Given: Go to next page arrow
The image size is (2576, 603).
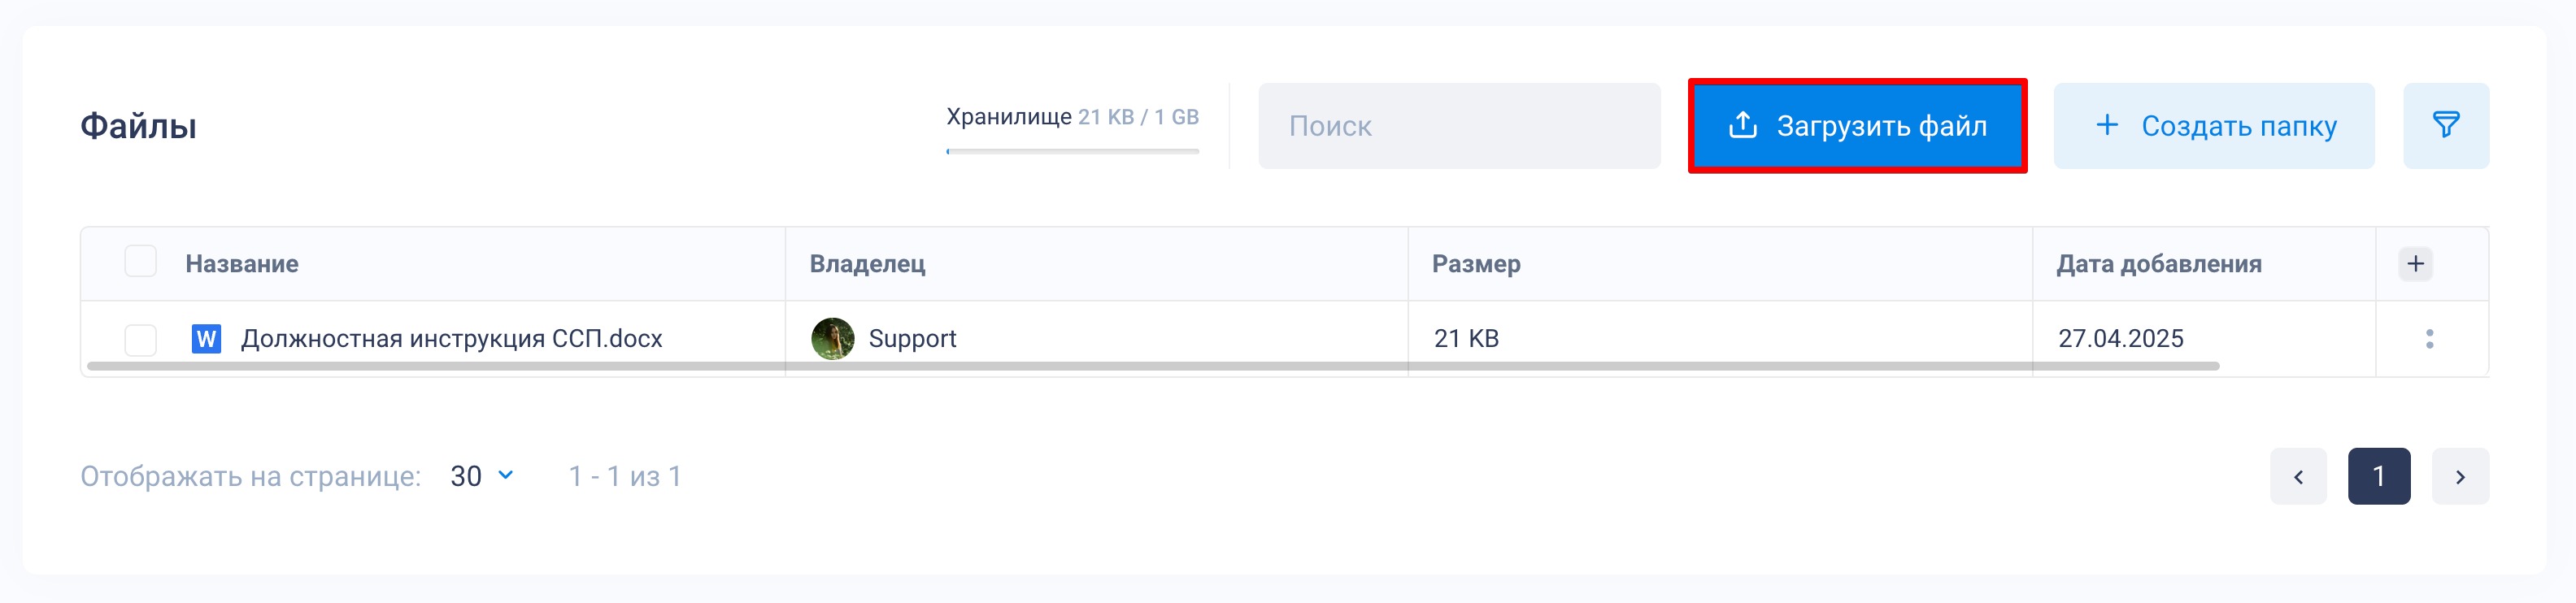Looking at the screenshot, I should click(x=2460, y=476).
